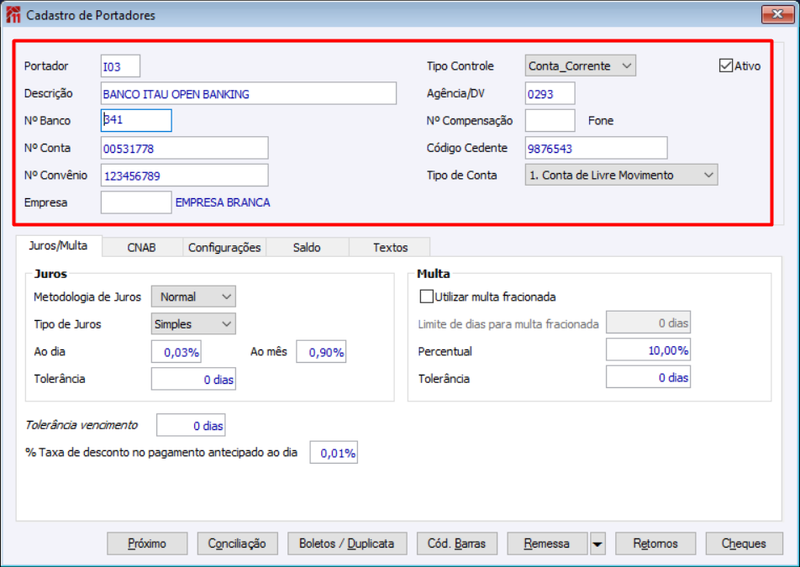Click the Nº Convênio field 123456789
Viewport: 800px width, 567px height.
click(x=184, y=176)
